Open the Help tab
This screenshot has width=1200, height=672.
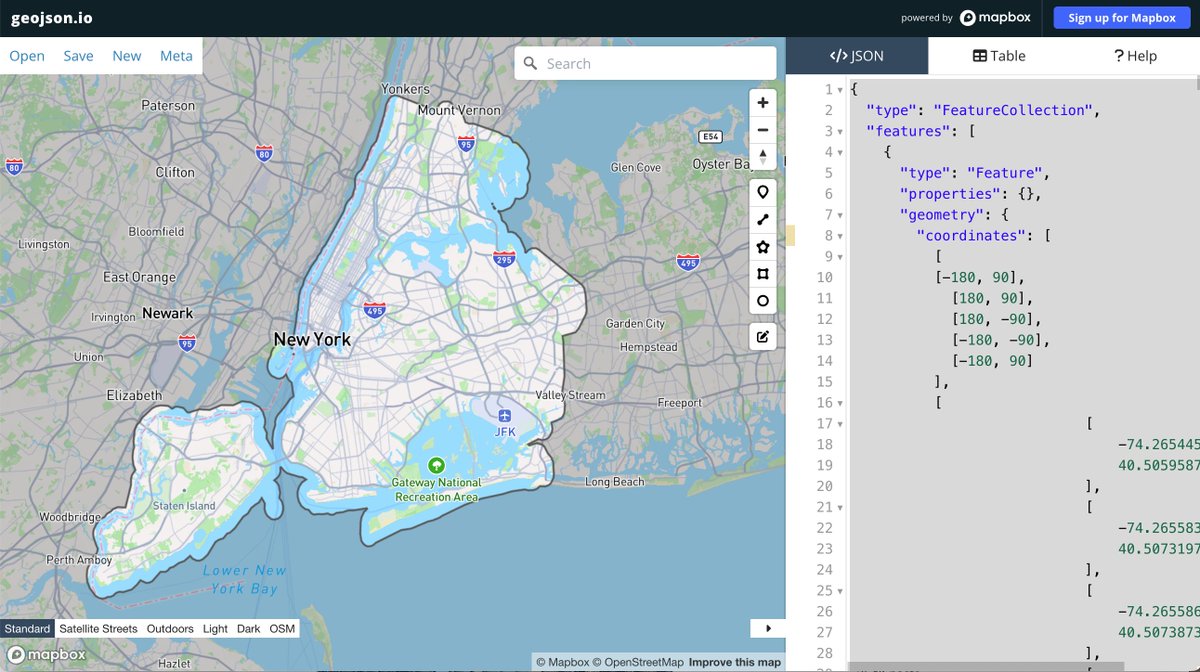pos(1135,56)
